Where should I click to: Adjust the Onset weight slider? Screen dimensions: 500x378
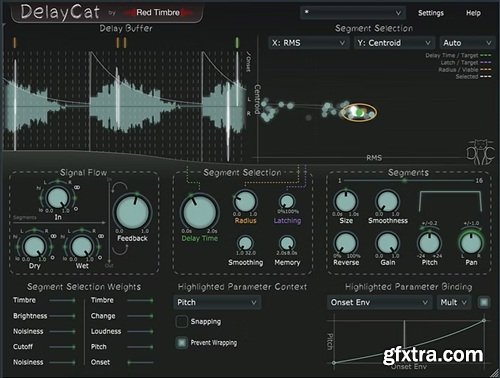tap(140, 362)
